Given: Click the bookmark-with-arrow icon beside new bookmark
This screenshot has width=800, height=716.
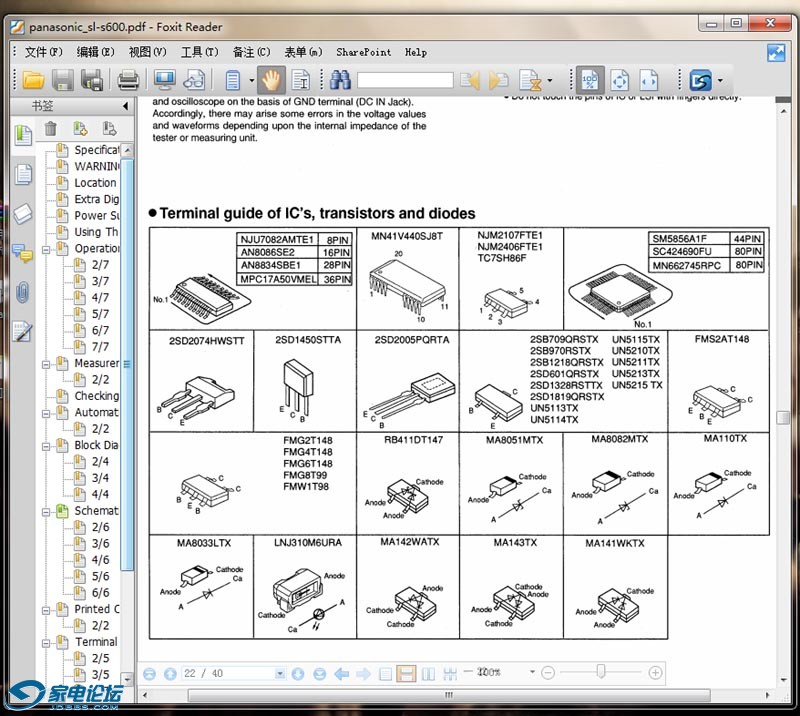Looking at the screenshot, I should [109, 128].
